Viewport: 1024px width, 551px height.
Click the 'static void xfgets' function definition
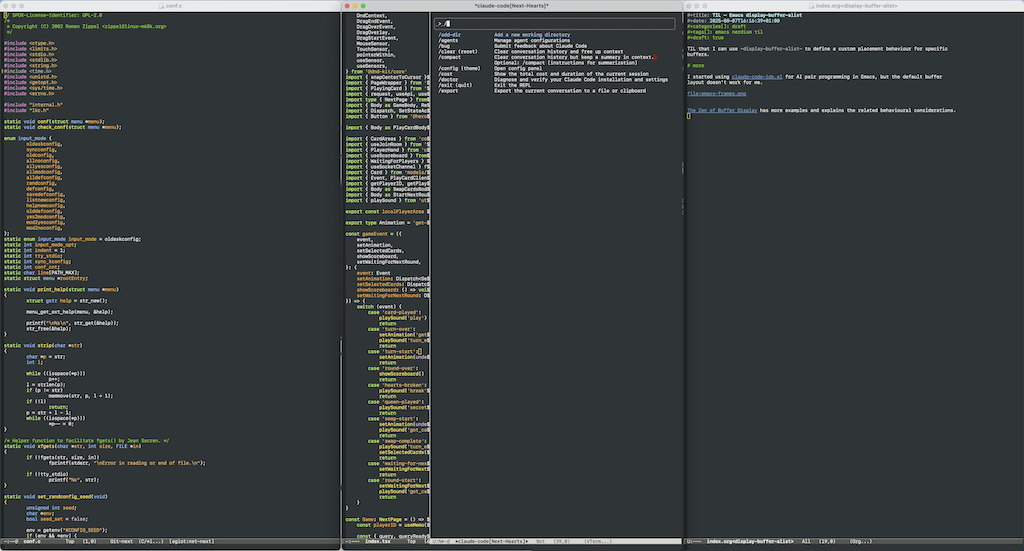pos(72,447)
